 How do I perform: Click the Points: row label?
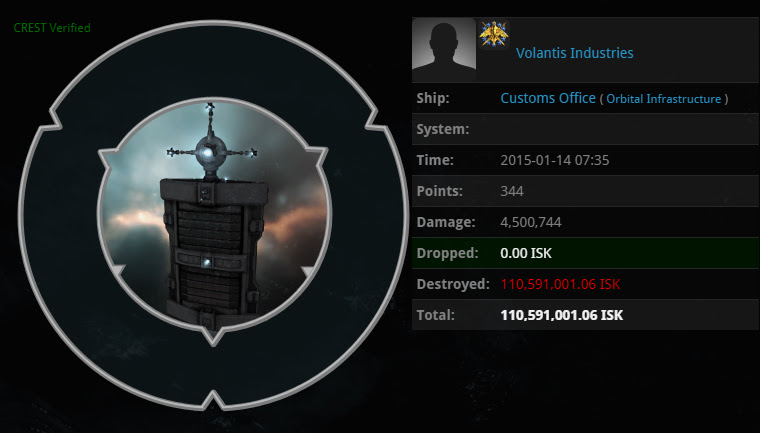click(440, 192)
